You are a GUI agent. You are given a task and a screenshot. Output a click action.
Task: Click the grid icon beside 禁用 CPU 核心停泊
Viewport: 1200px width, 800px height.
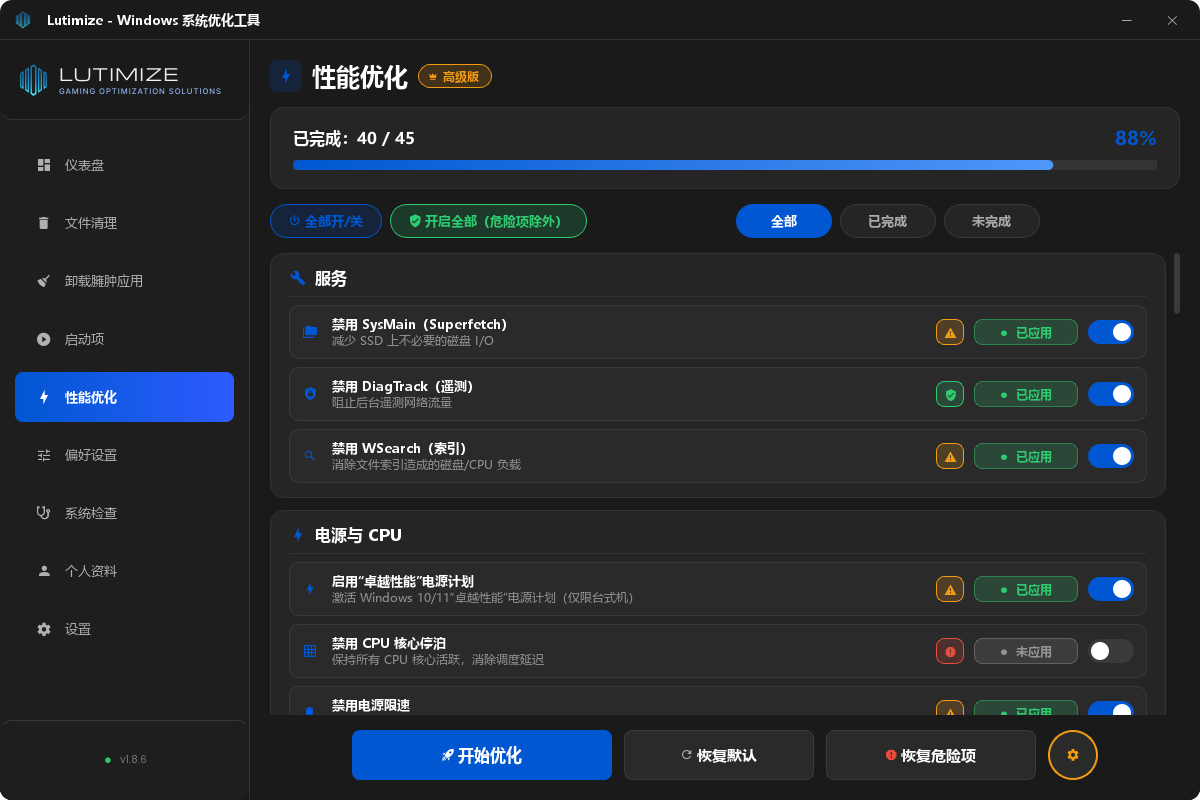[310, 651]
